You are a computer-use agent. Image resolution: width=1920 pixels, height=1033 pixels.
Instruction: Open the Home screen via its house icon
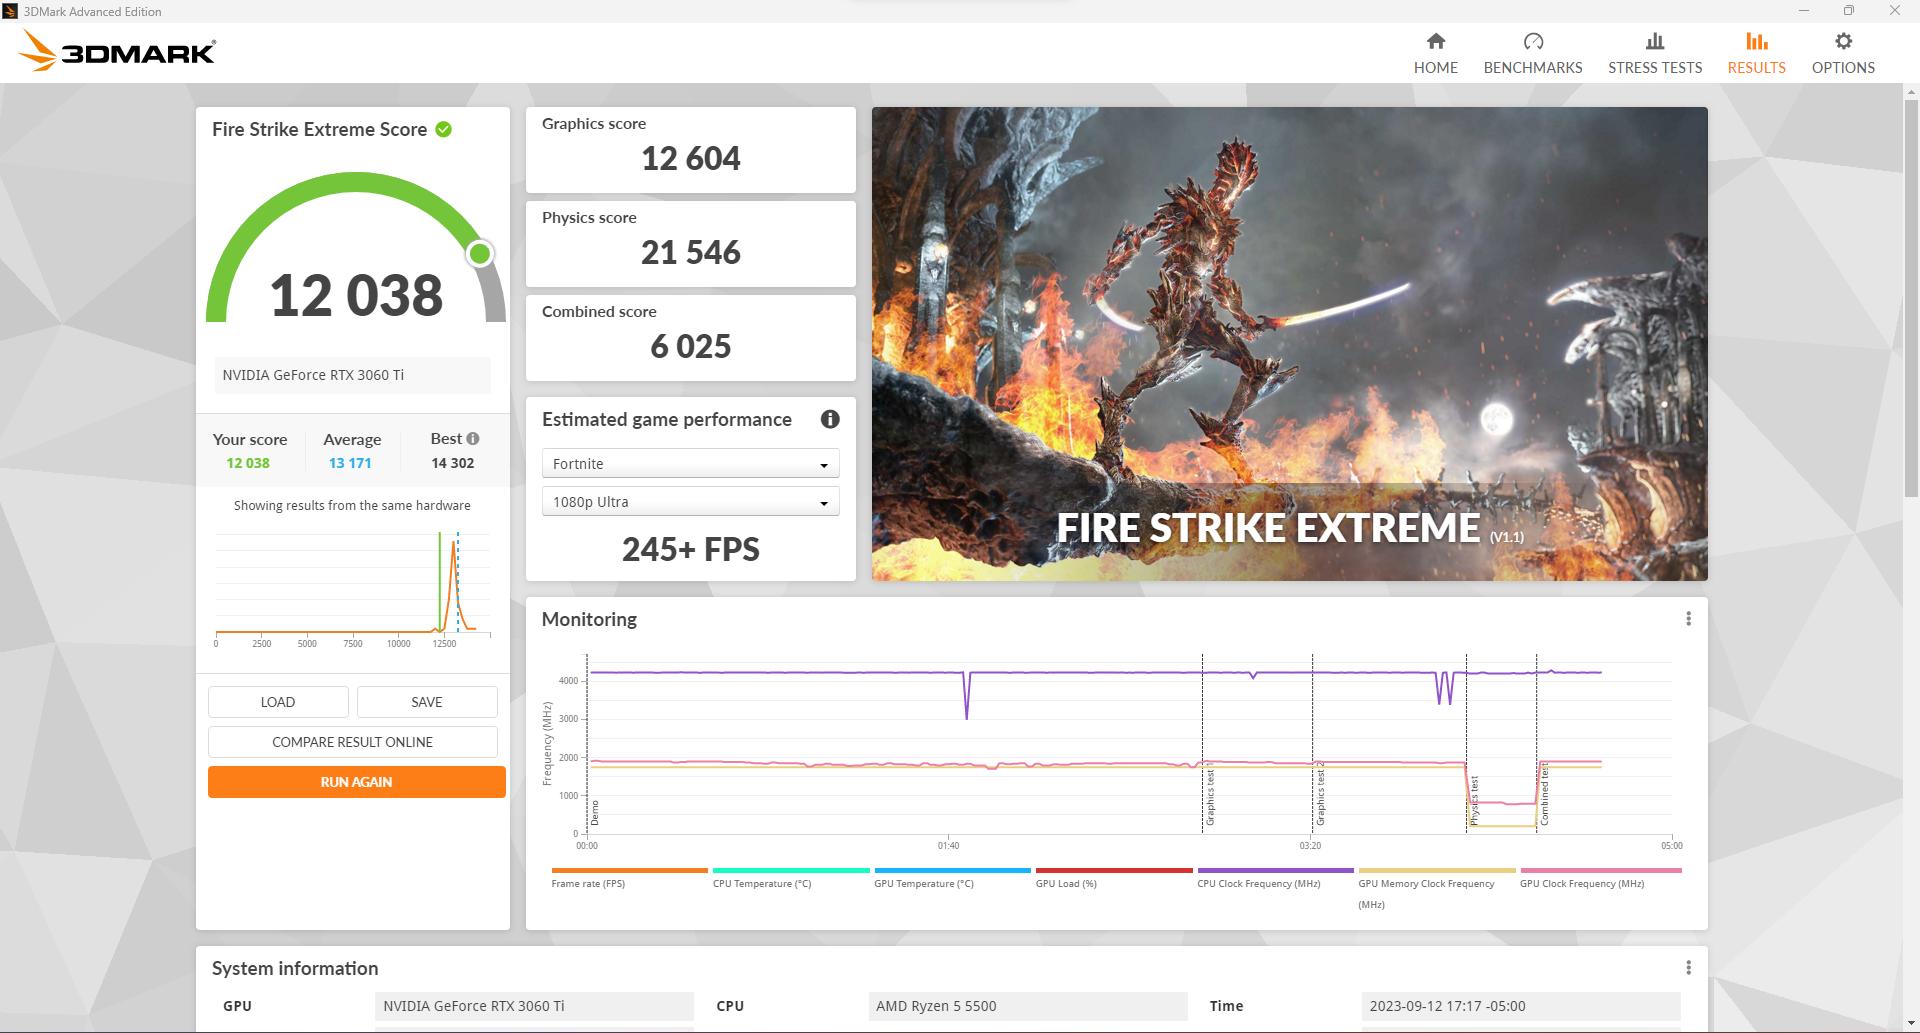click(x=1435, y=42)
